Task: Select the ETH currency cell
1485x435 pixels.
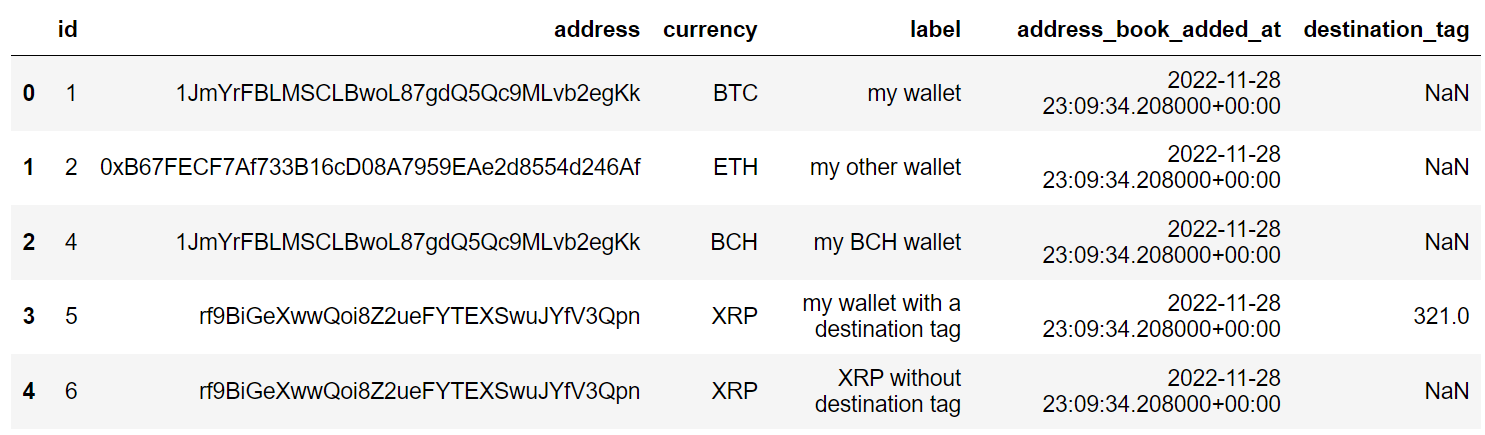Action: (x=736, y=167)
